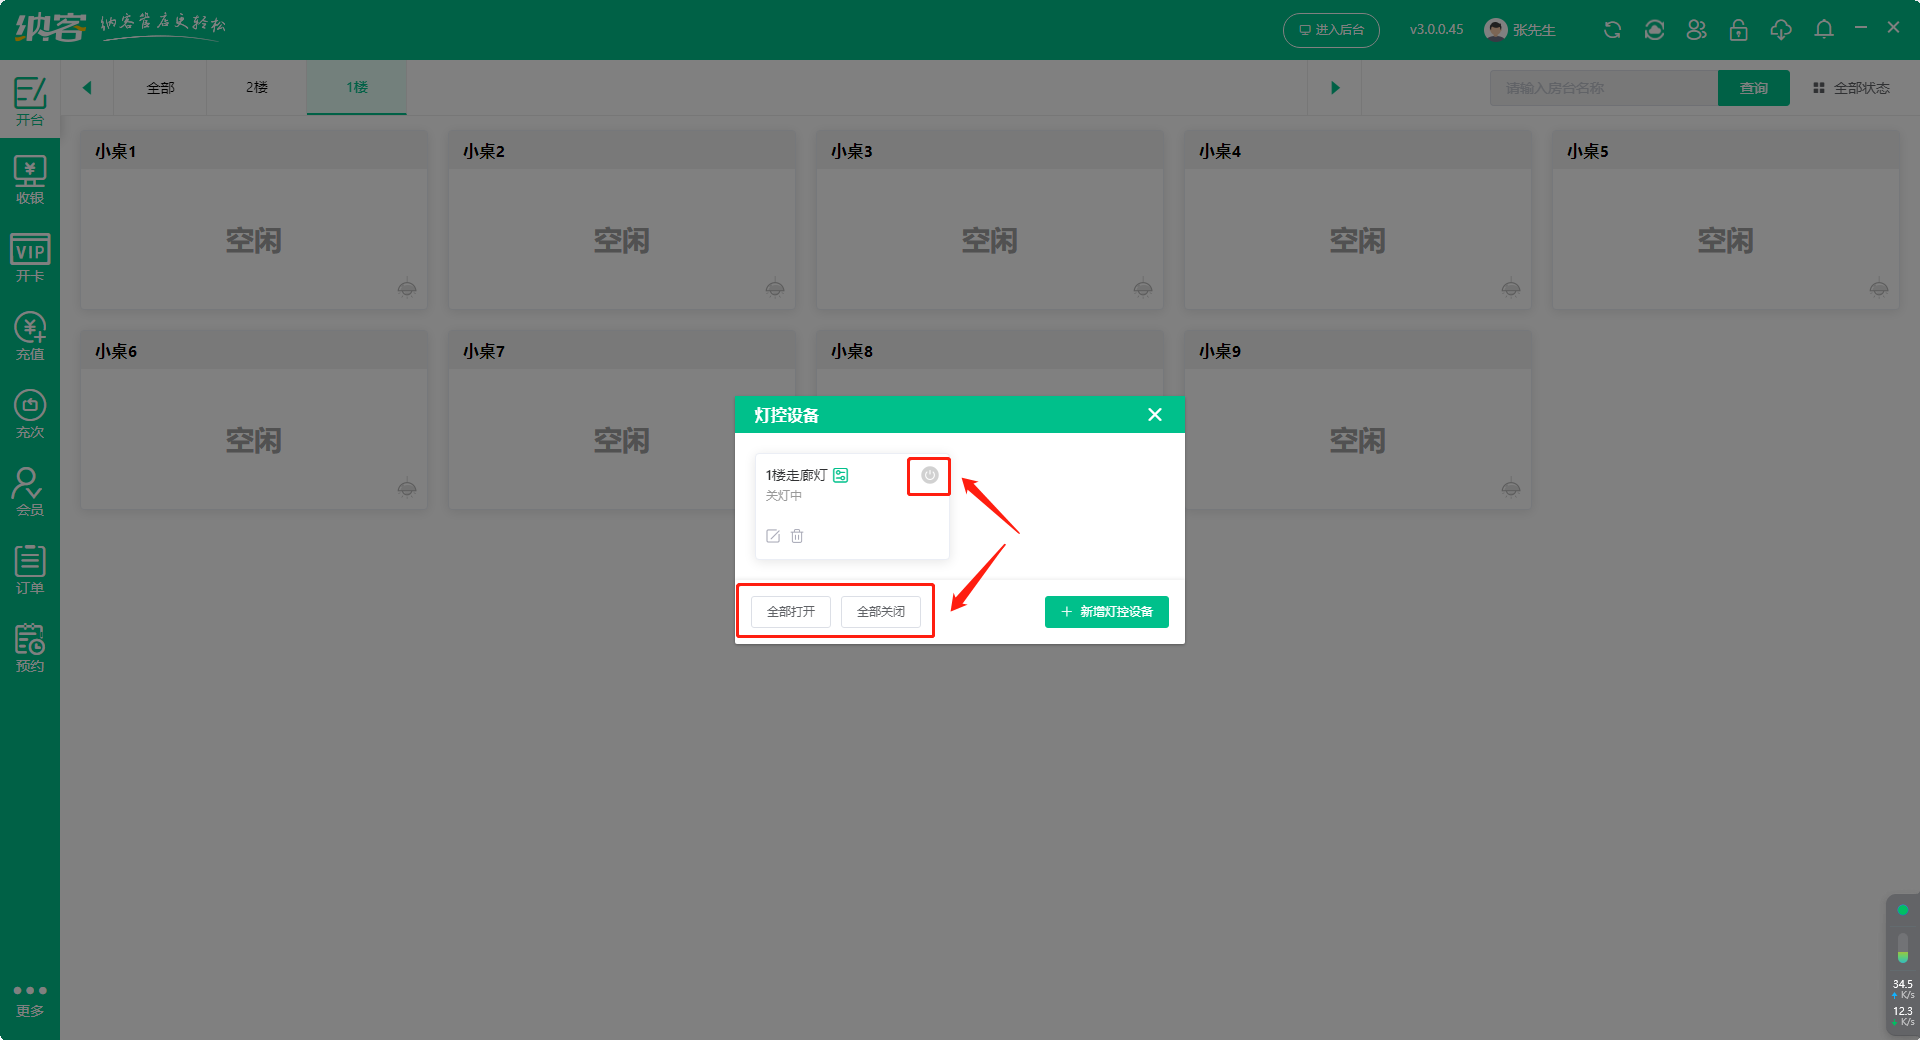Delete the 1楼走廊灯 device via trash icon
1920x1040 pixels.
797,536
